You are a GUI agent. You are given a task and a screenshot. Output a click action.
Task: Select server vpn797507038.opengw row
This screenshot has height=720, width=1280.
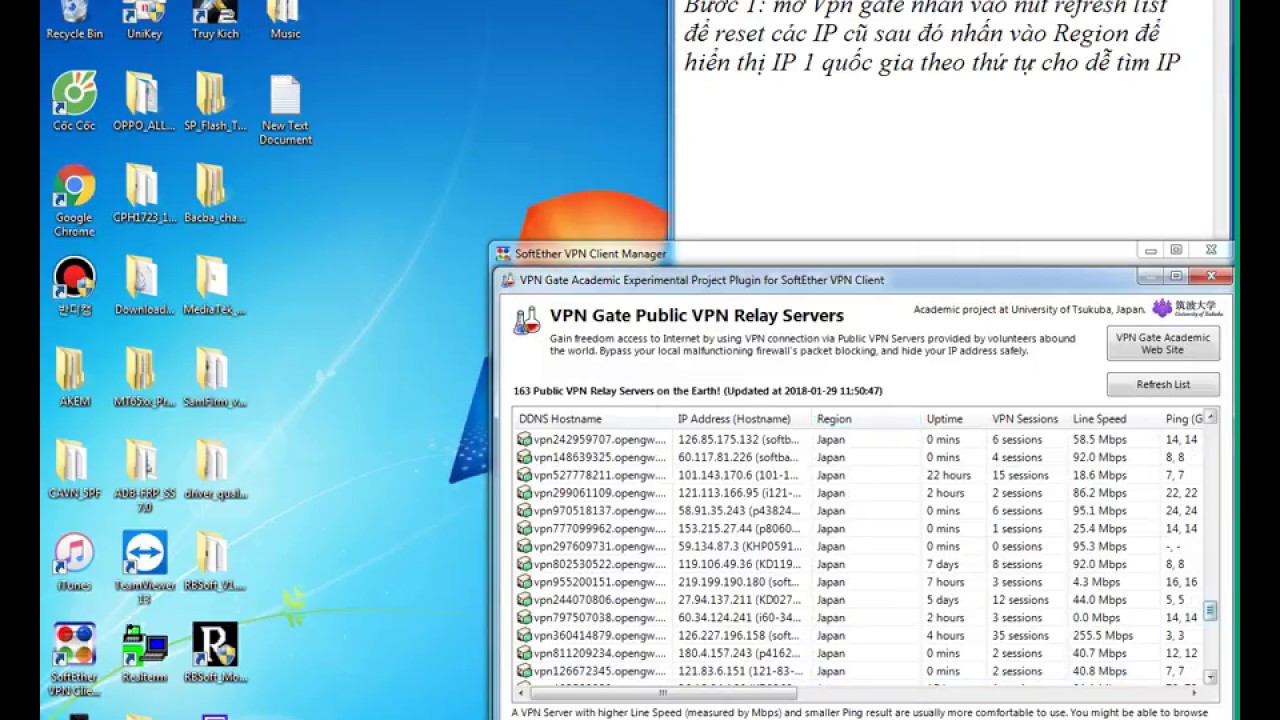pyautogui.click(x=860, y=618)
